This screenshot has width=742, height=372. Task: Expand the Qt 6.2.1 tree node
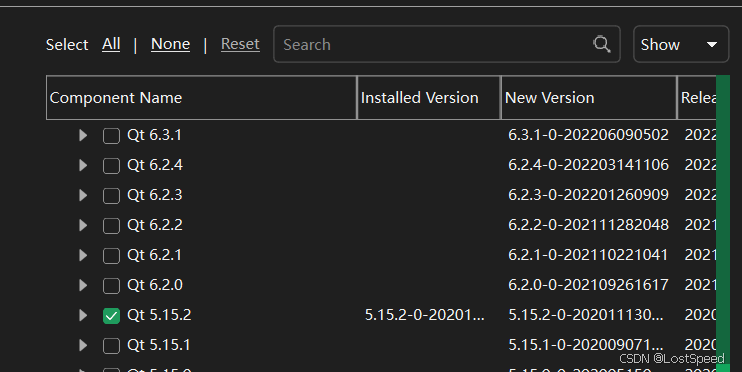pyautogui.click(x=83, y=255)
